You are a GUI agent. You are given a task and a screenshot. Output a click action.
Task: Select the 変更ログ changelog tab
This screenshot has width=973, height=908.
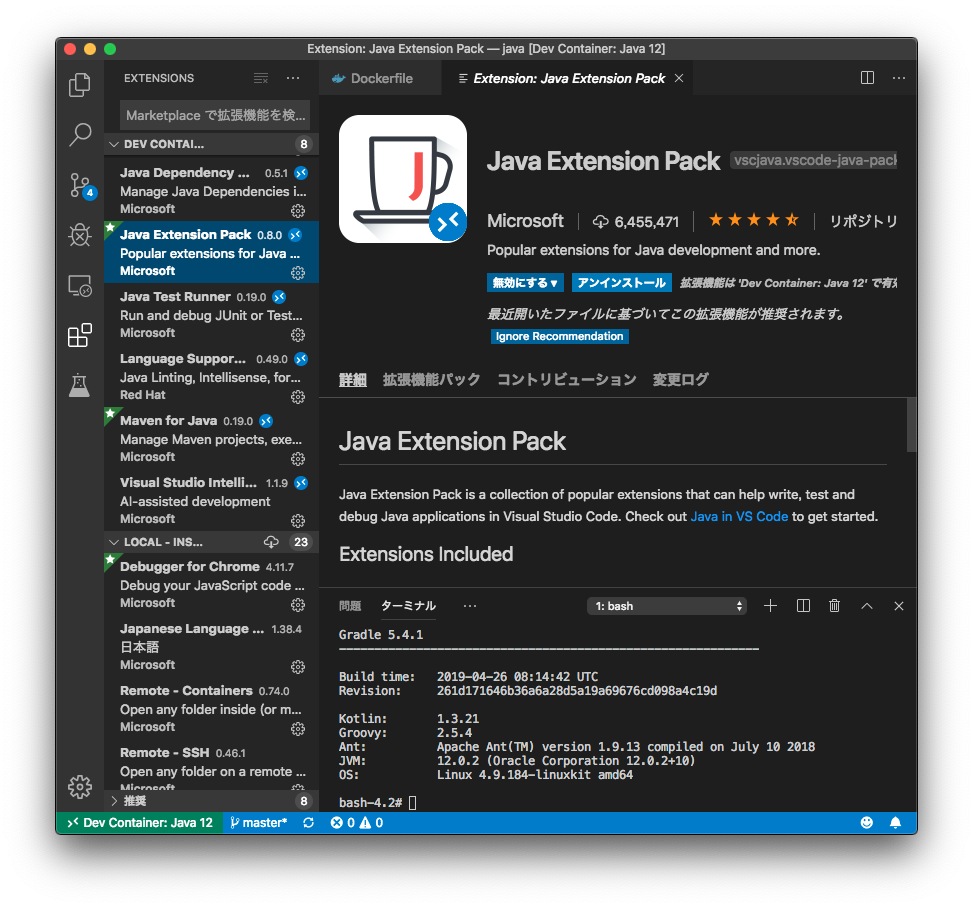680,379
